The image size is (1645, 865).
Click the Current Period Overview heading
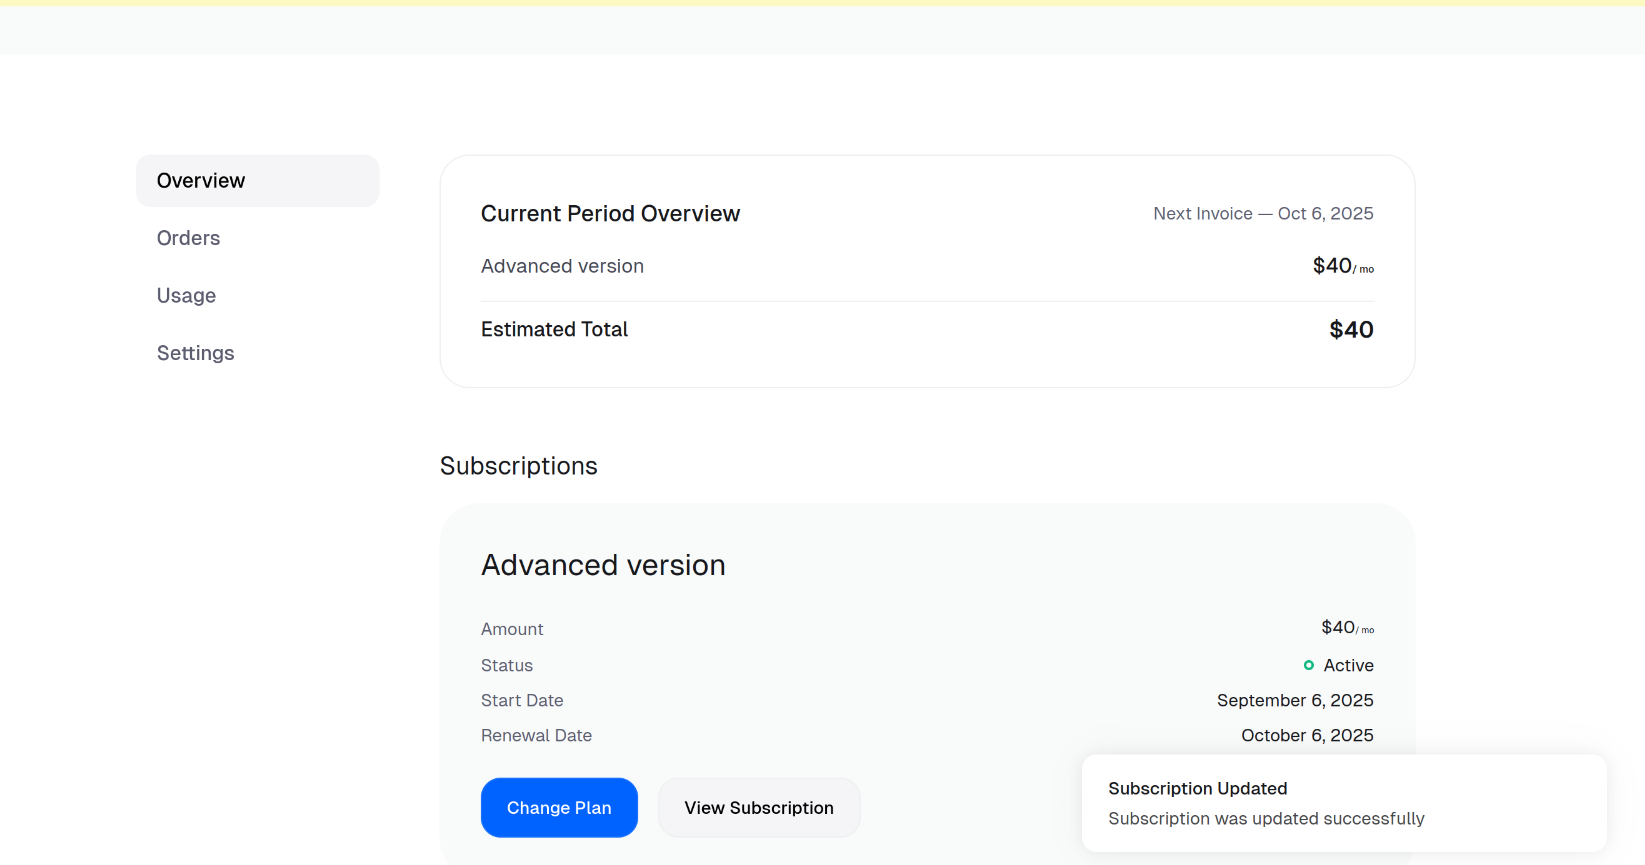coord(610,214)
